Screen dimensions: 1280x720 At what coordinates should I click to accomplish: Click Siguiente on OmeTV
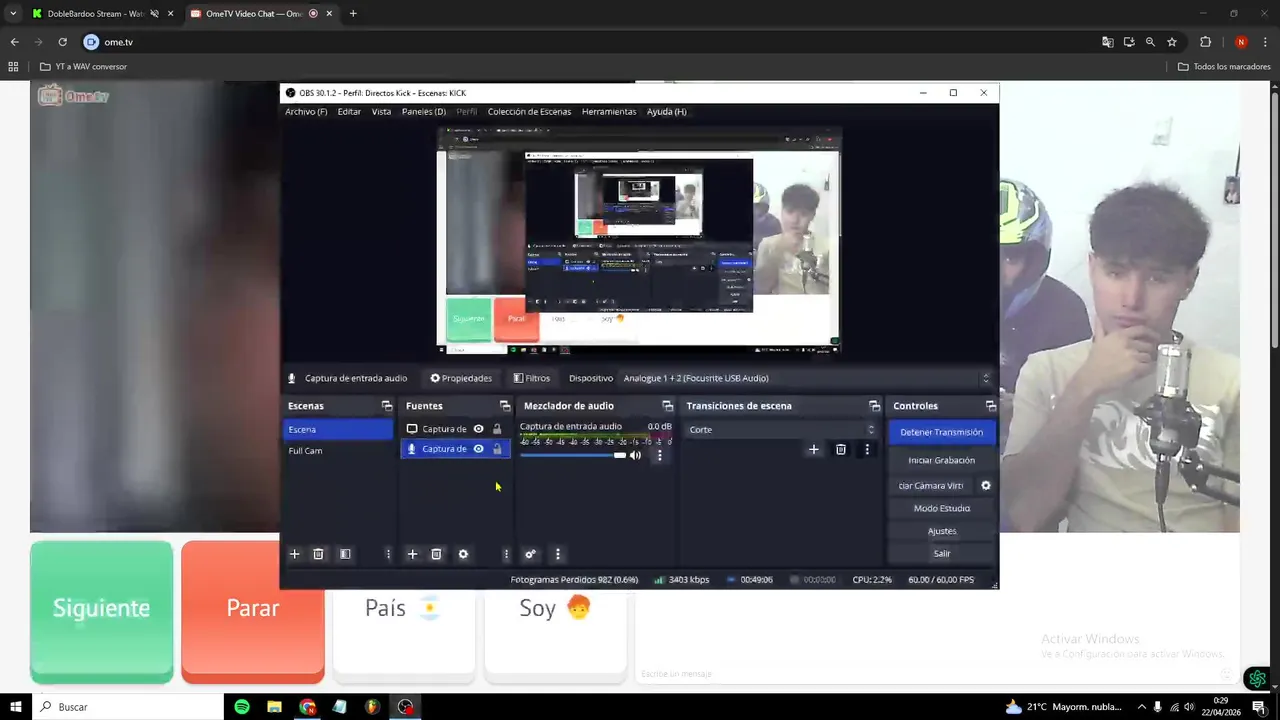tap(101, 613)
